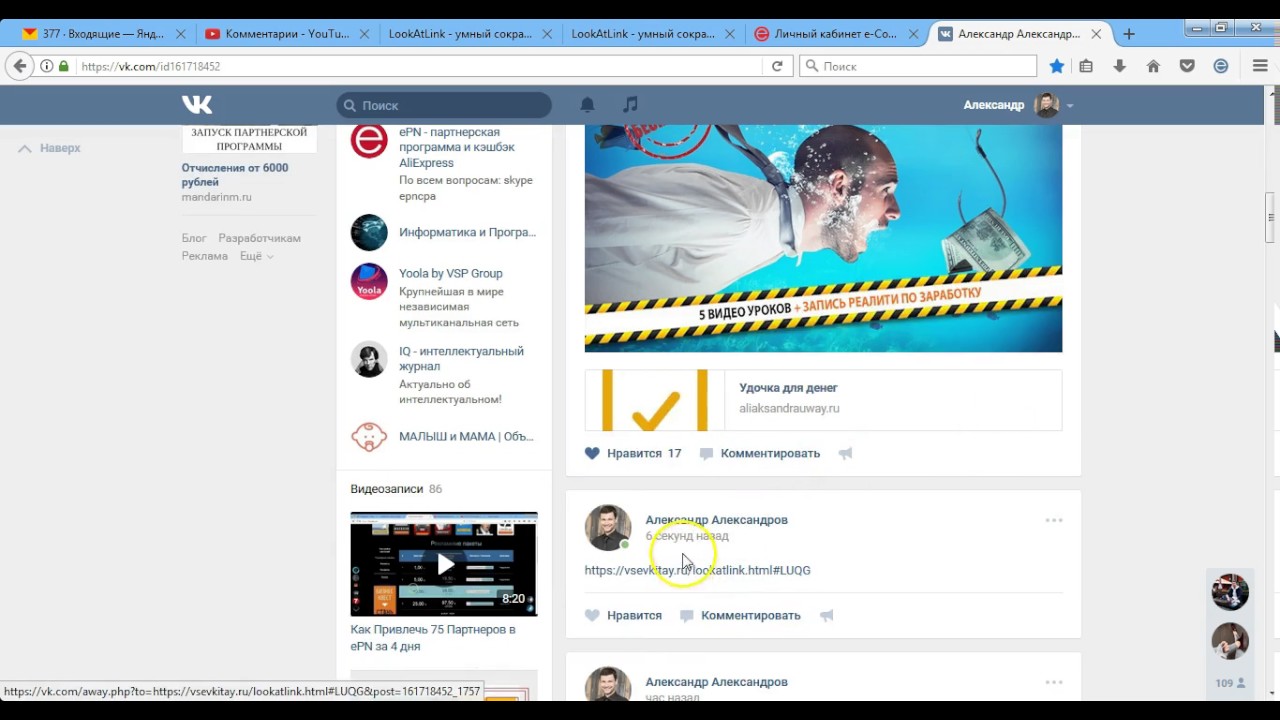Click the bookmark star icon
This screenshot has height=720, width=1280.
click(x=1057, y=66)
